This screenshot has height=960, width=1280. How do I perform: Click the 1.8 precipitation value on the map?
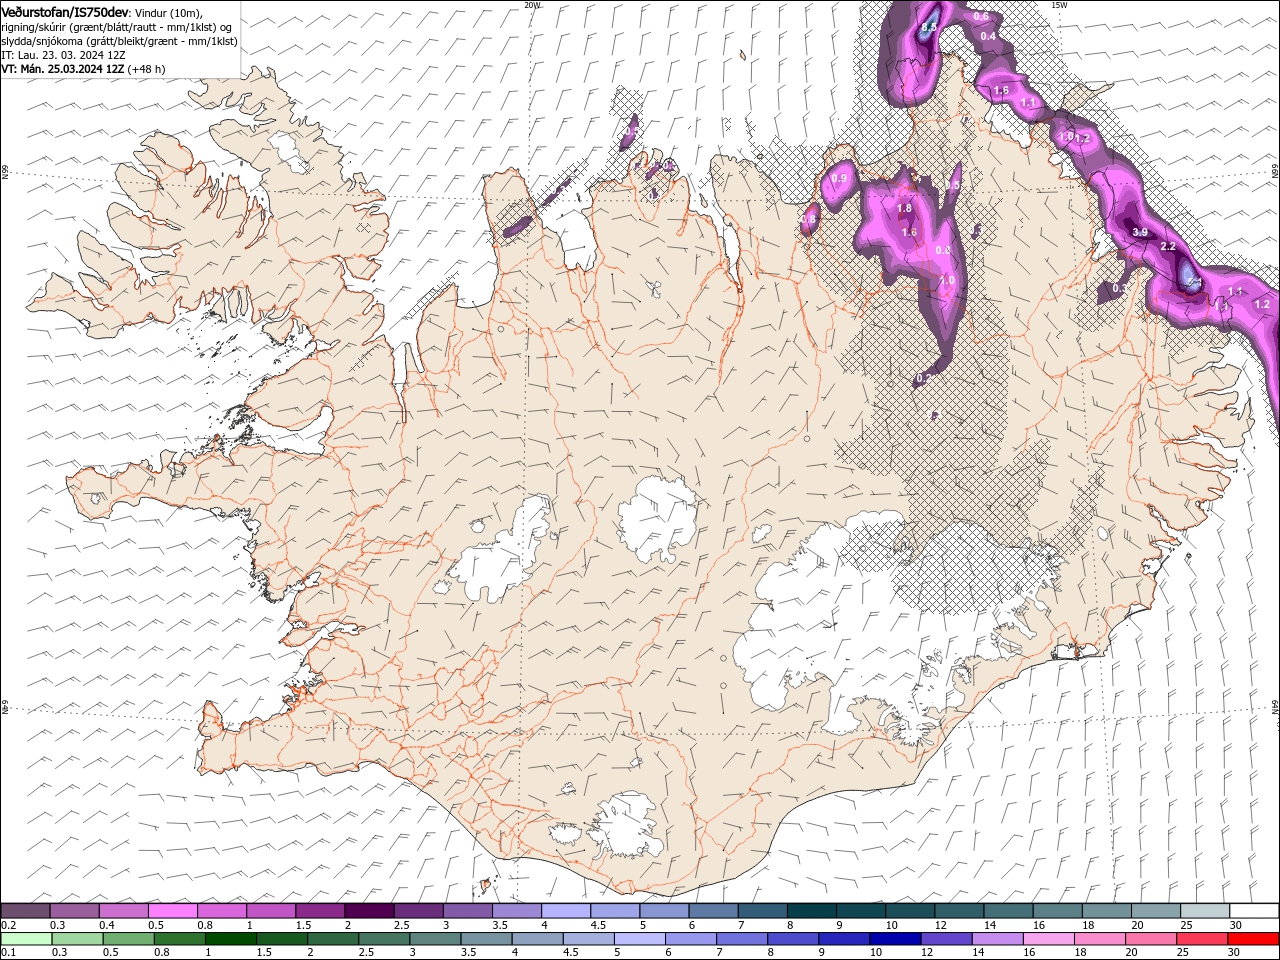click(x=904, y=208)
